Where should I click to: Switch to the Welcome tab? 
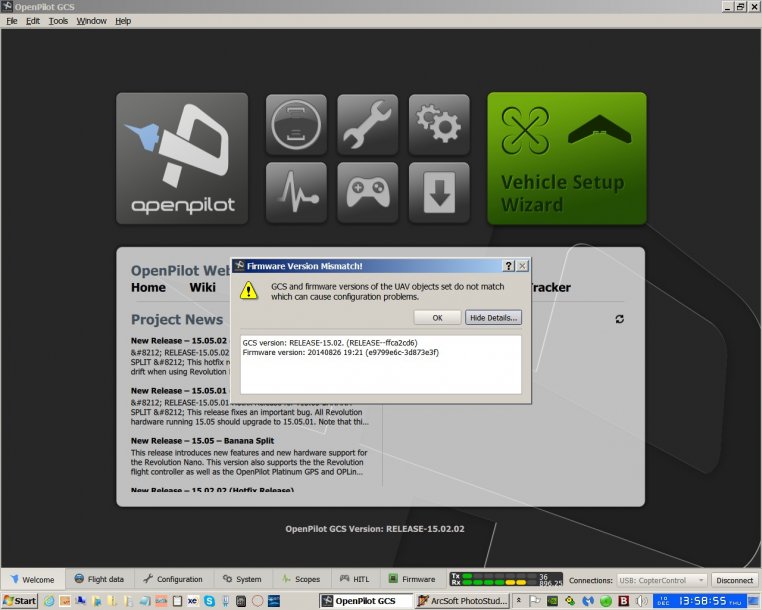tap(33, 579)
